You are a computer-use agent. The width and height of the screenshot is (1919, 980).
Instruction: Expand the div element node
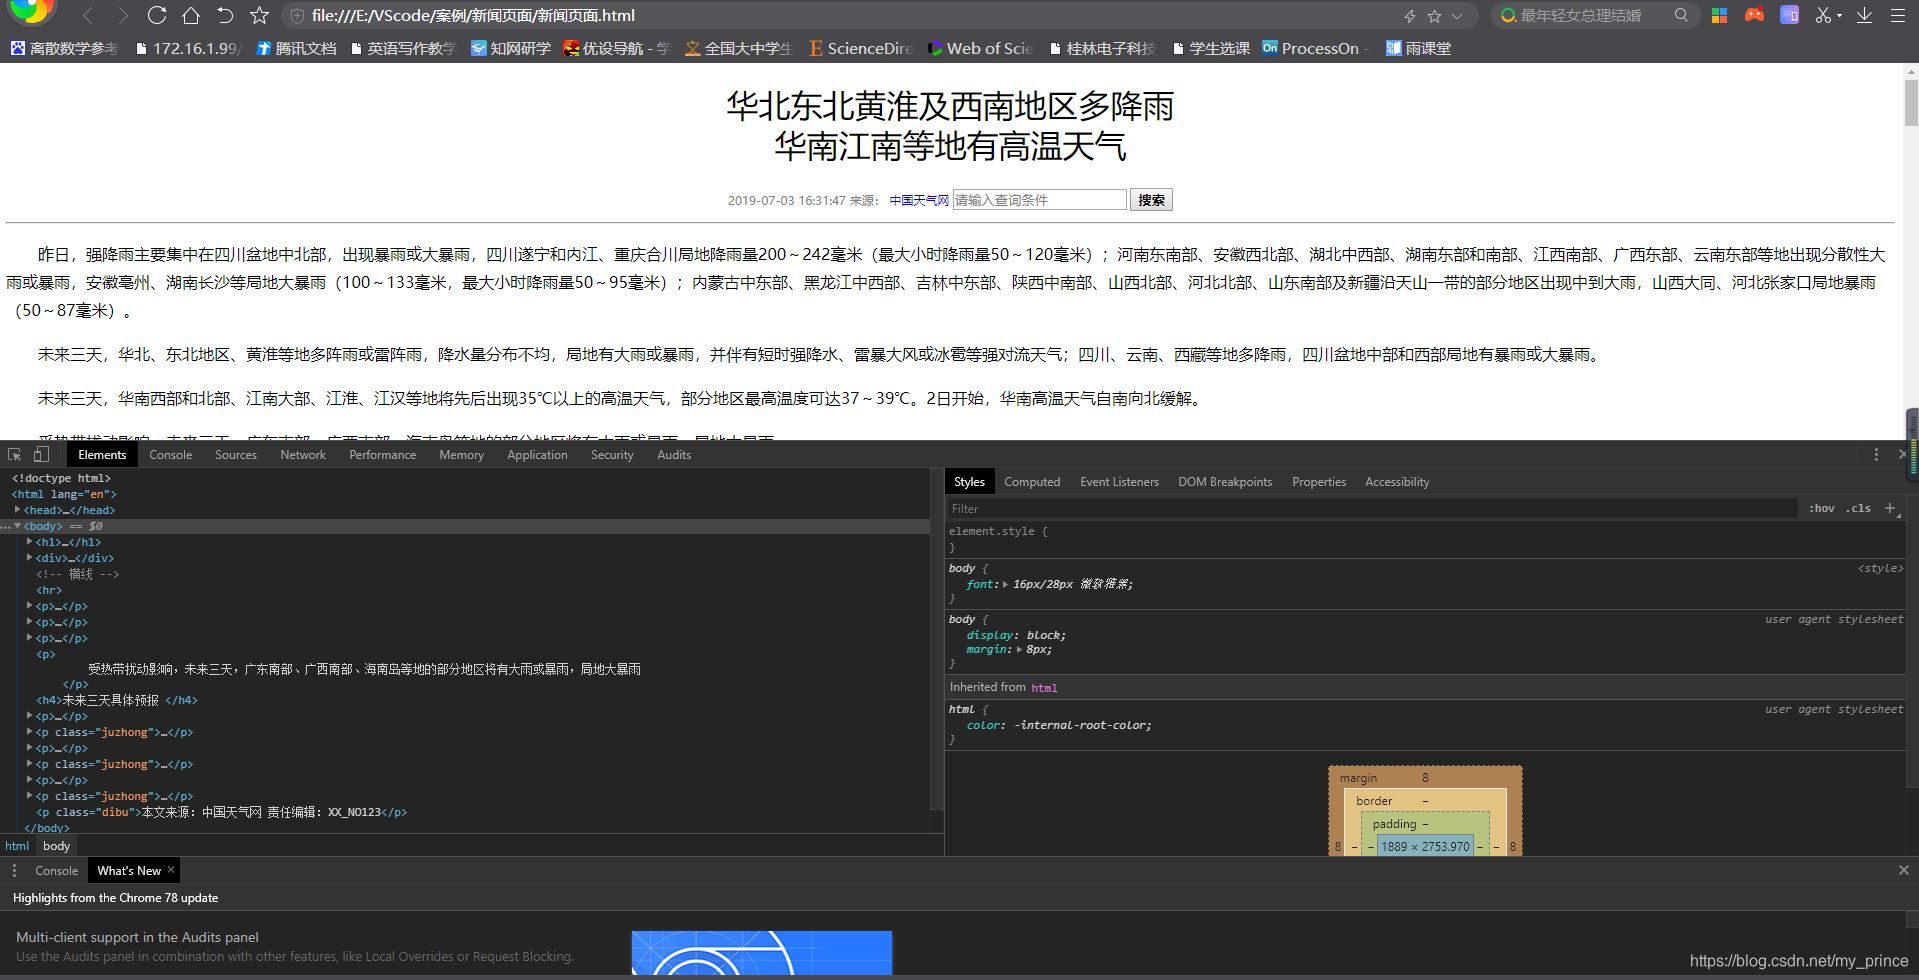[29, 558]
